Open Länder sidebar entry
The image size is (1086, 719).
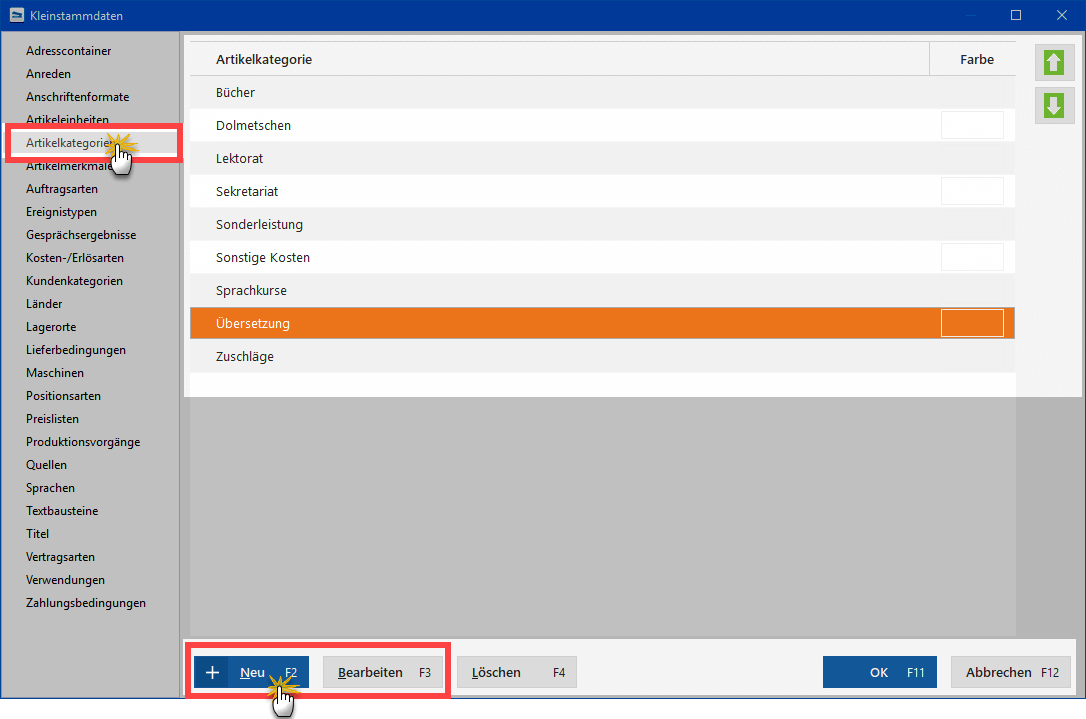point(44,303)
